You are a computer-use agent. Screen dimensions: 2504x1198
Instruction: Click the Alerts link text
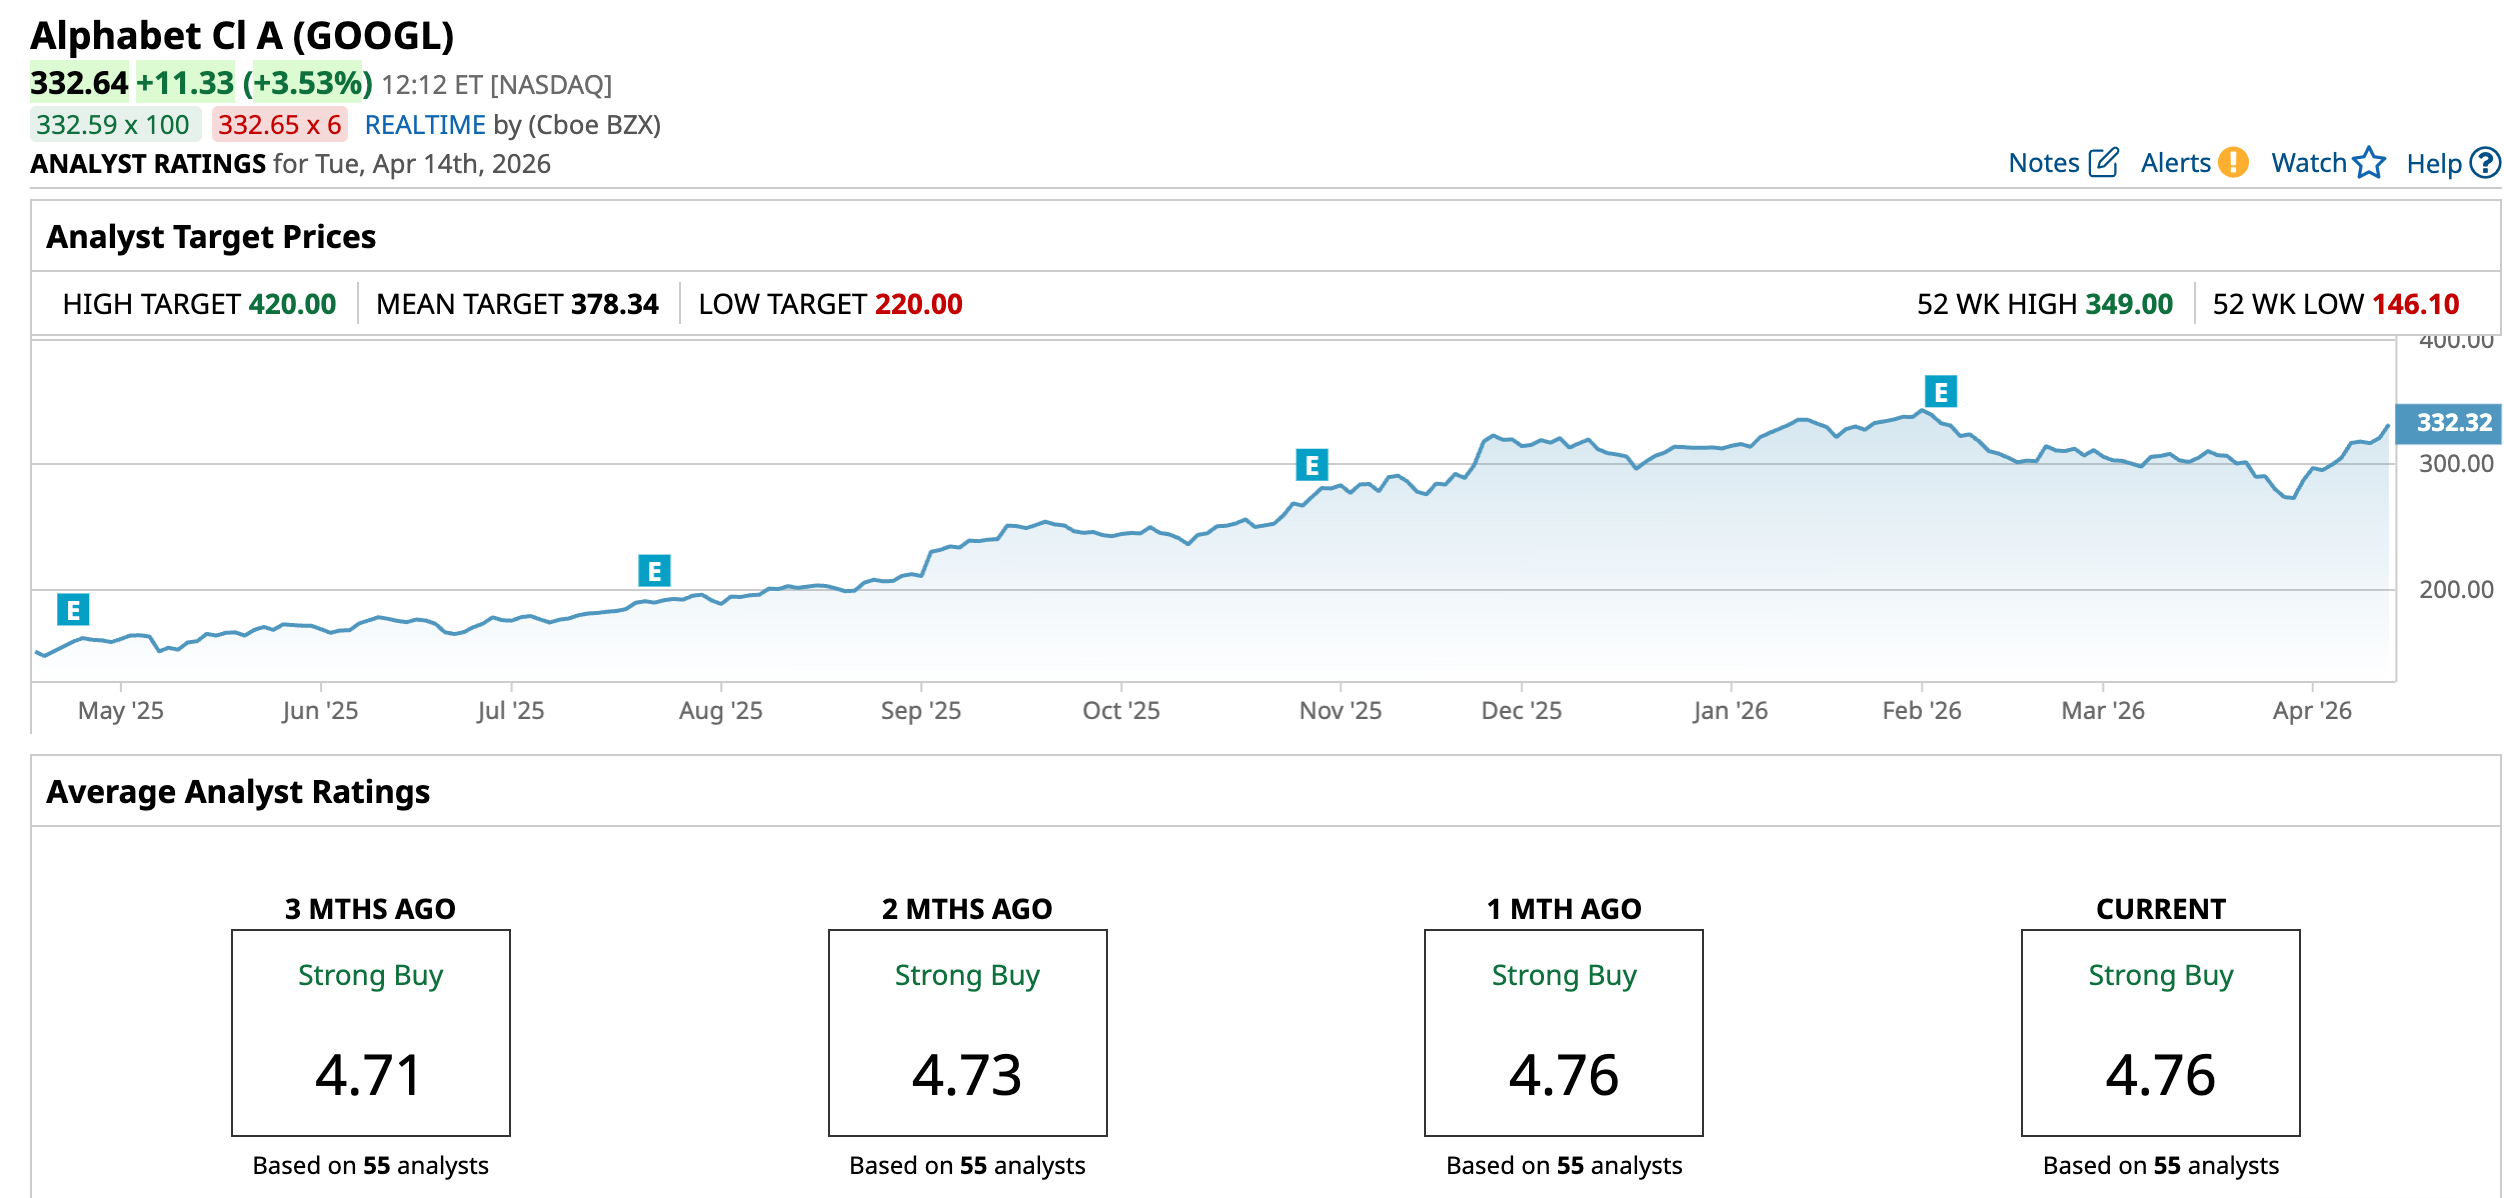tap(2175, 163)
